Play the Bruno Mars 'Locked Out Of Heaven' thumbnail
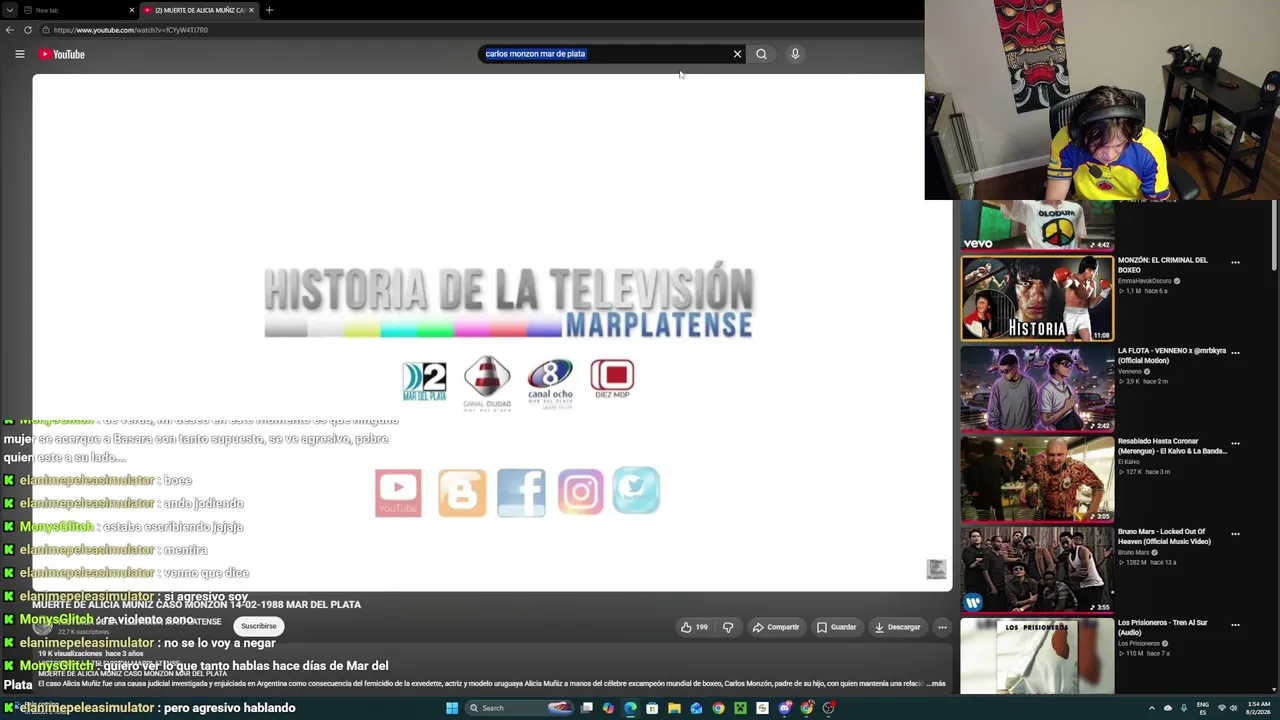1280x720 pixels. (x=1037, y=570)
